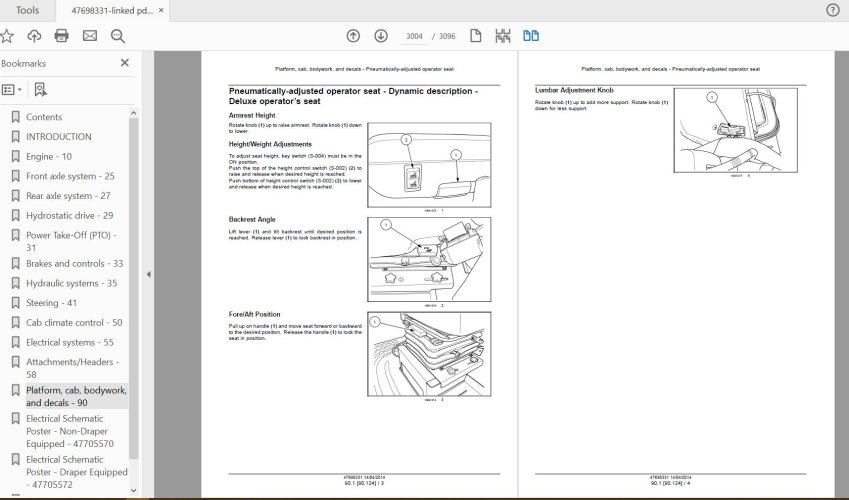This screenshot has width=849, height=500.
Task: Open bookmarks options dropdown menu
Action: [12, 89]
